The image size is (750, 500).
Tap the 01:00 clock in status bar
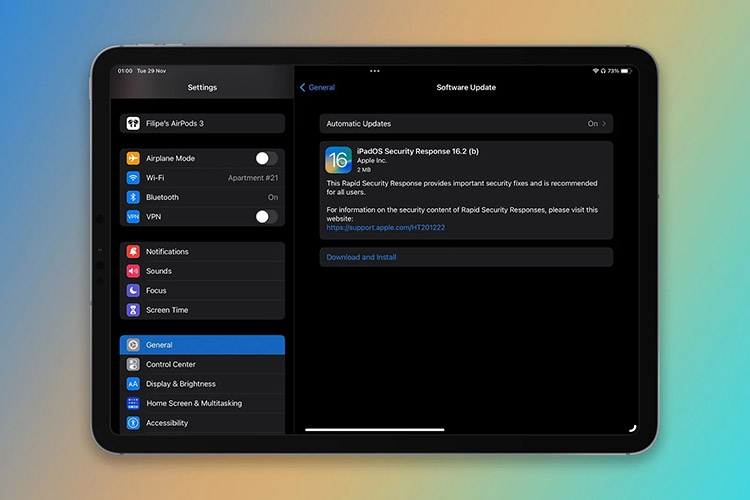click(125, 71)
